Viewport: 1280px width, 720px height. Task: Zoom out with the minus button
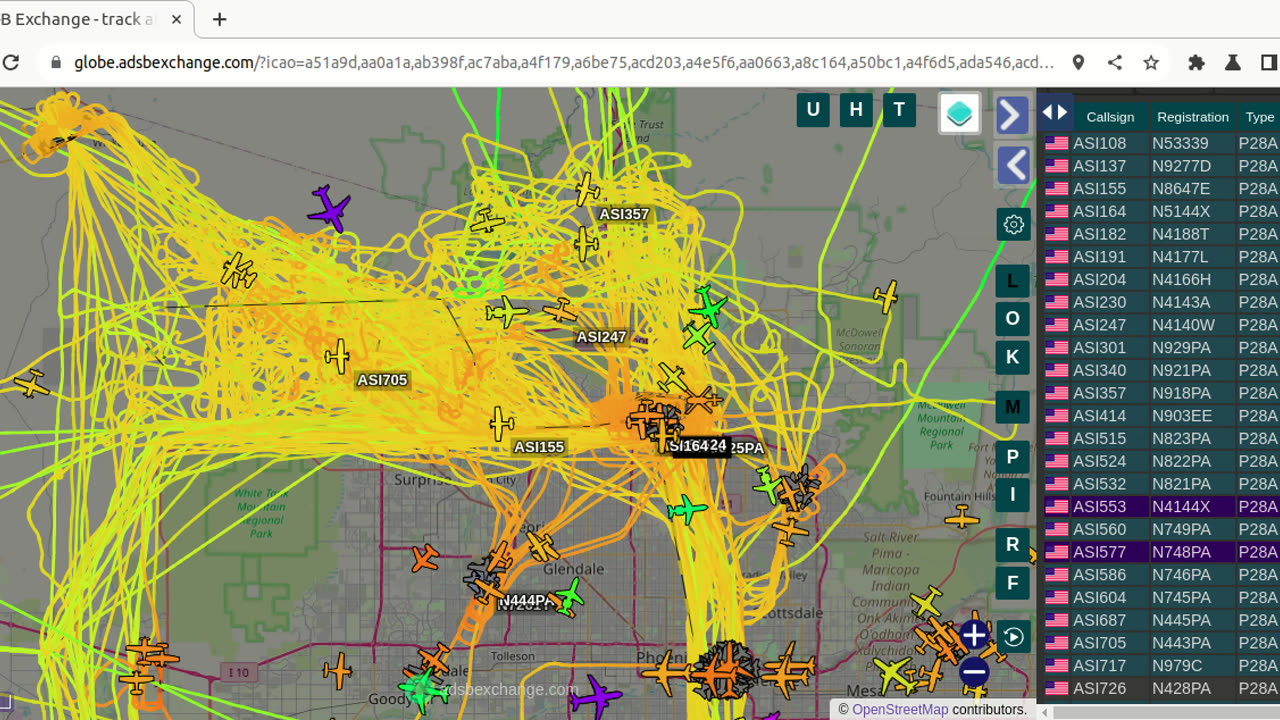(x=974, y=672)
